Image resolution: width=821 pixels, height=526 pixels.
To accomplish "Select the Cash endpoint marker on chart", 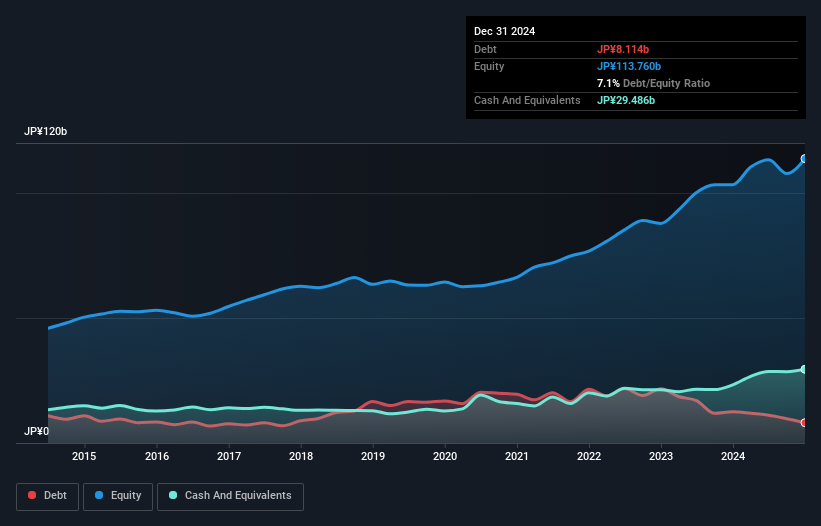I will coord(804,370).
